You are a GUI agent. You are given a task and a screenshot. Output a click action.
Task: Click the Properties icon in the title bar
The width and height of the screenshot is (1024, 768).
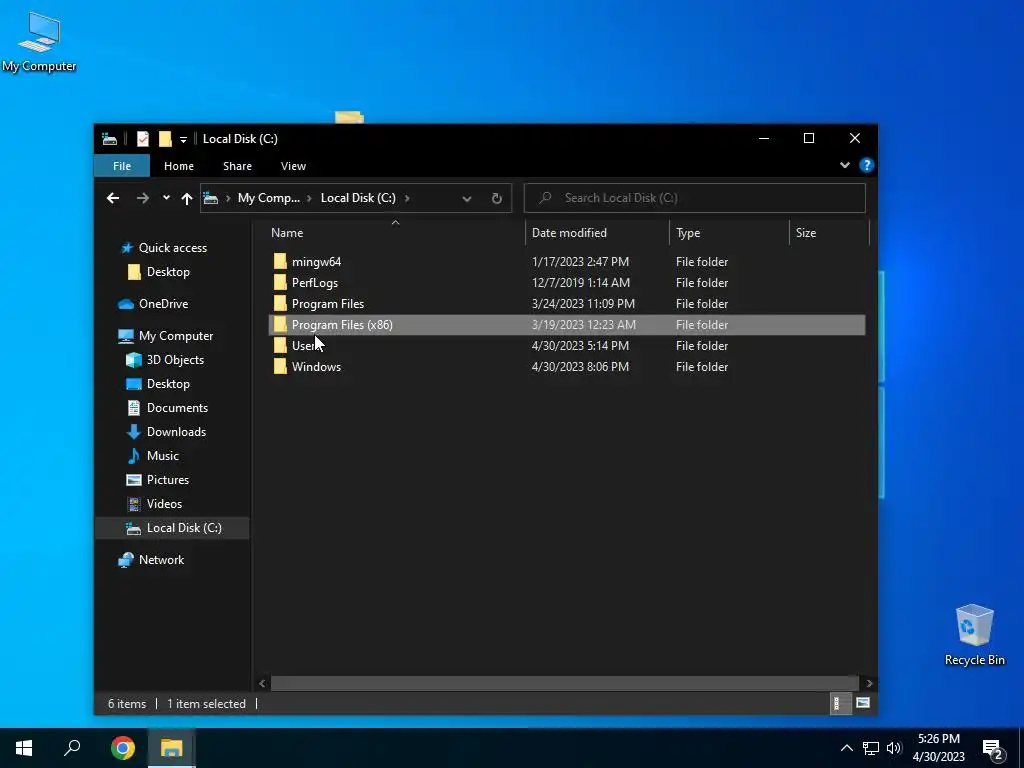142,138
